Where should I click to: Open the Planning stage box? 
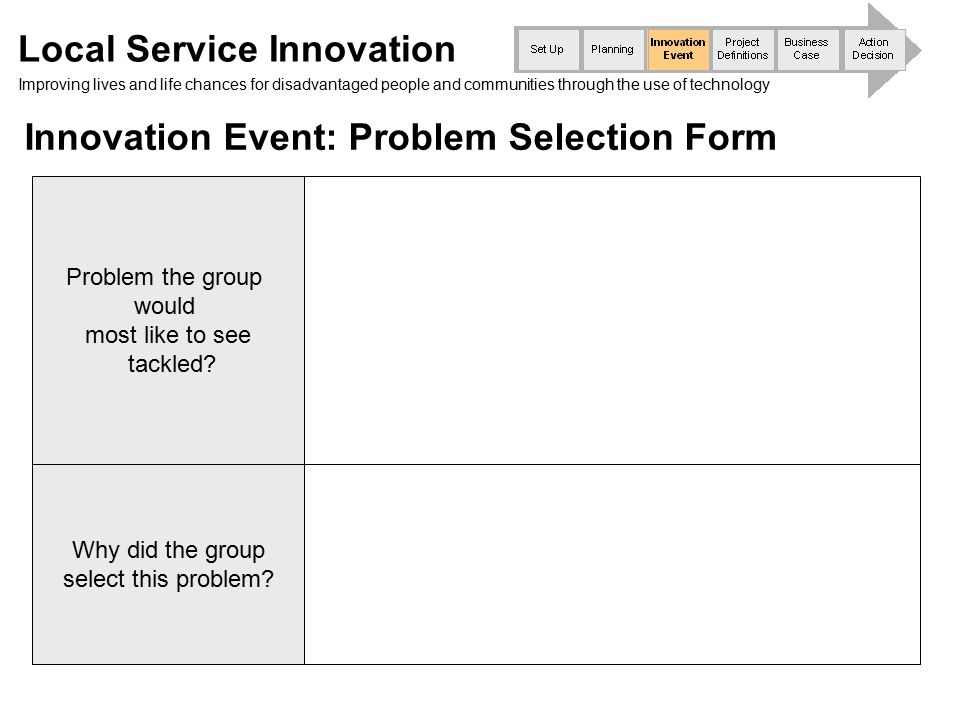pos(613,50)
